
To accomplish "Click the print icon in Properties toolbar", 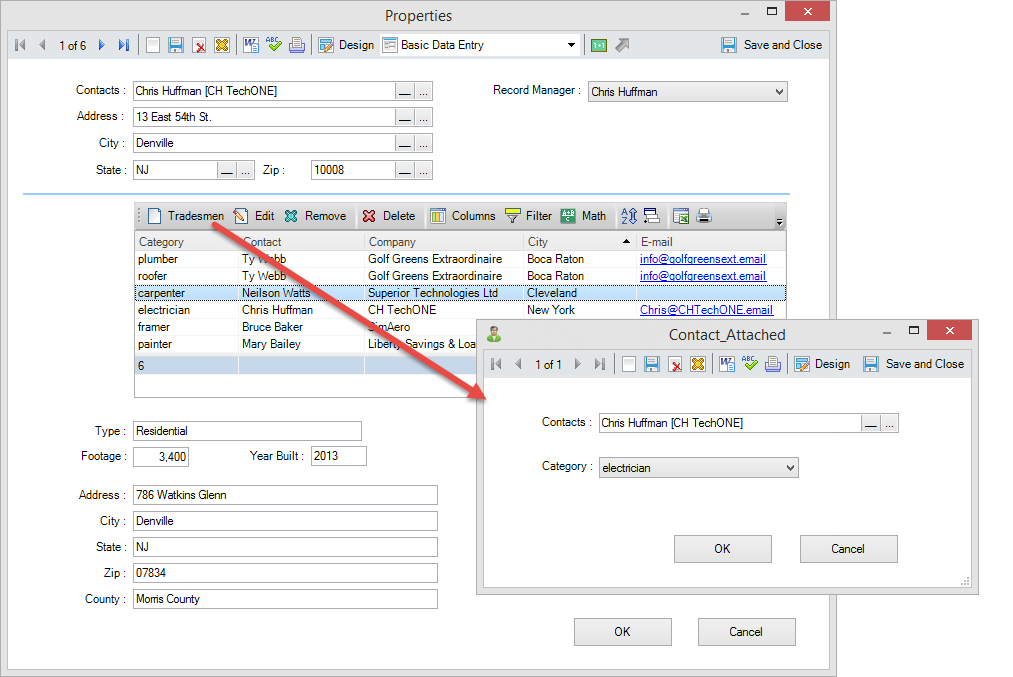I will tap(297, 45).
